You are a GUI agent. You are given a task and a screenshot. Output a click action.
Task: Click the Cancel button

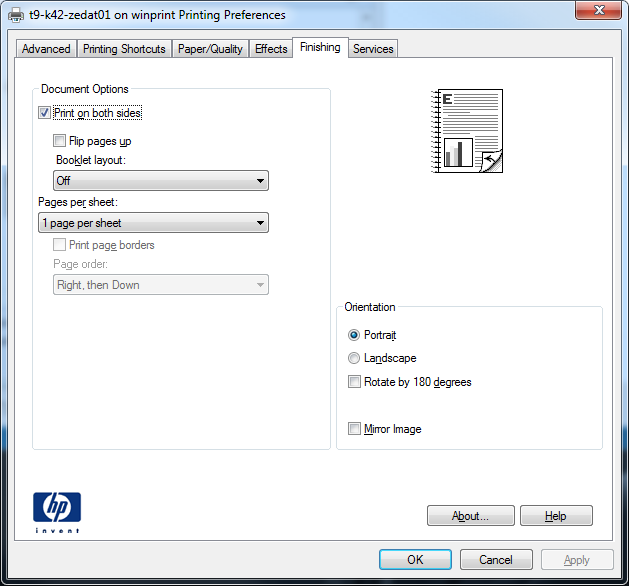click(496, 560)
